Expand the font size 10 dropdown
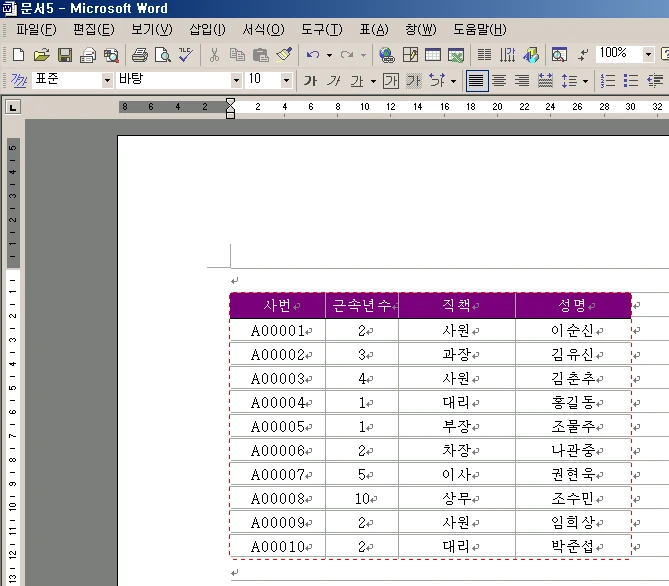The height and width of the screenshot is (586, 669). pos(287,80)
